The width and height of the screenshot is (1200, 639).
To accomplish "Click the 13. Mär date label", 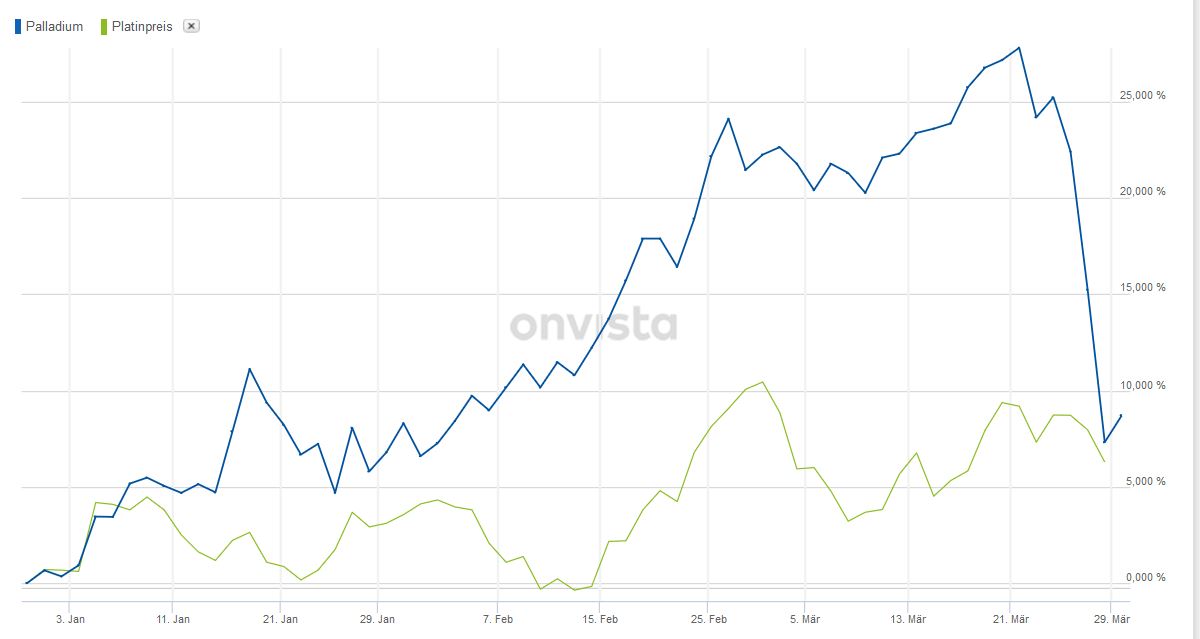I will pos(908,620).
